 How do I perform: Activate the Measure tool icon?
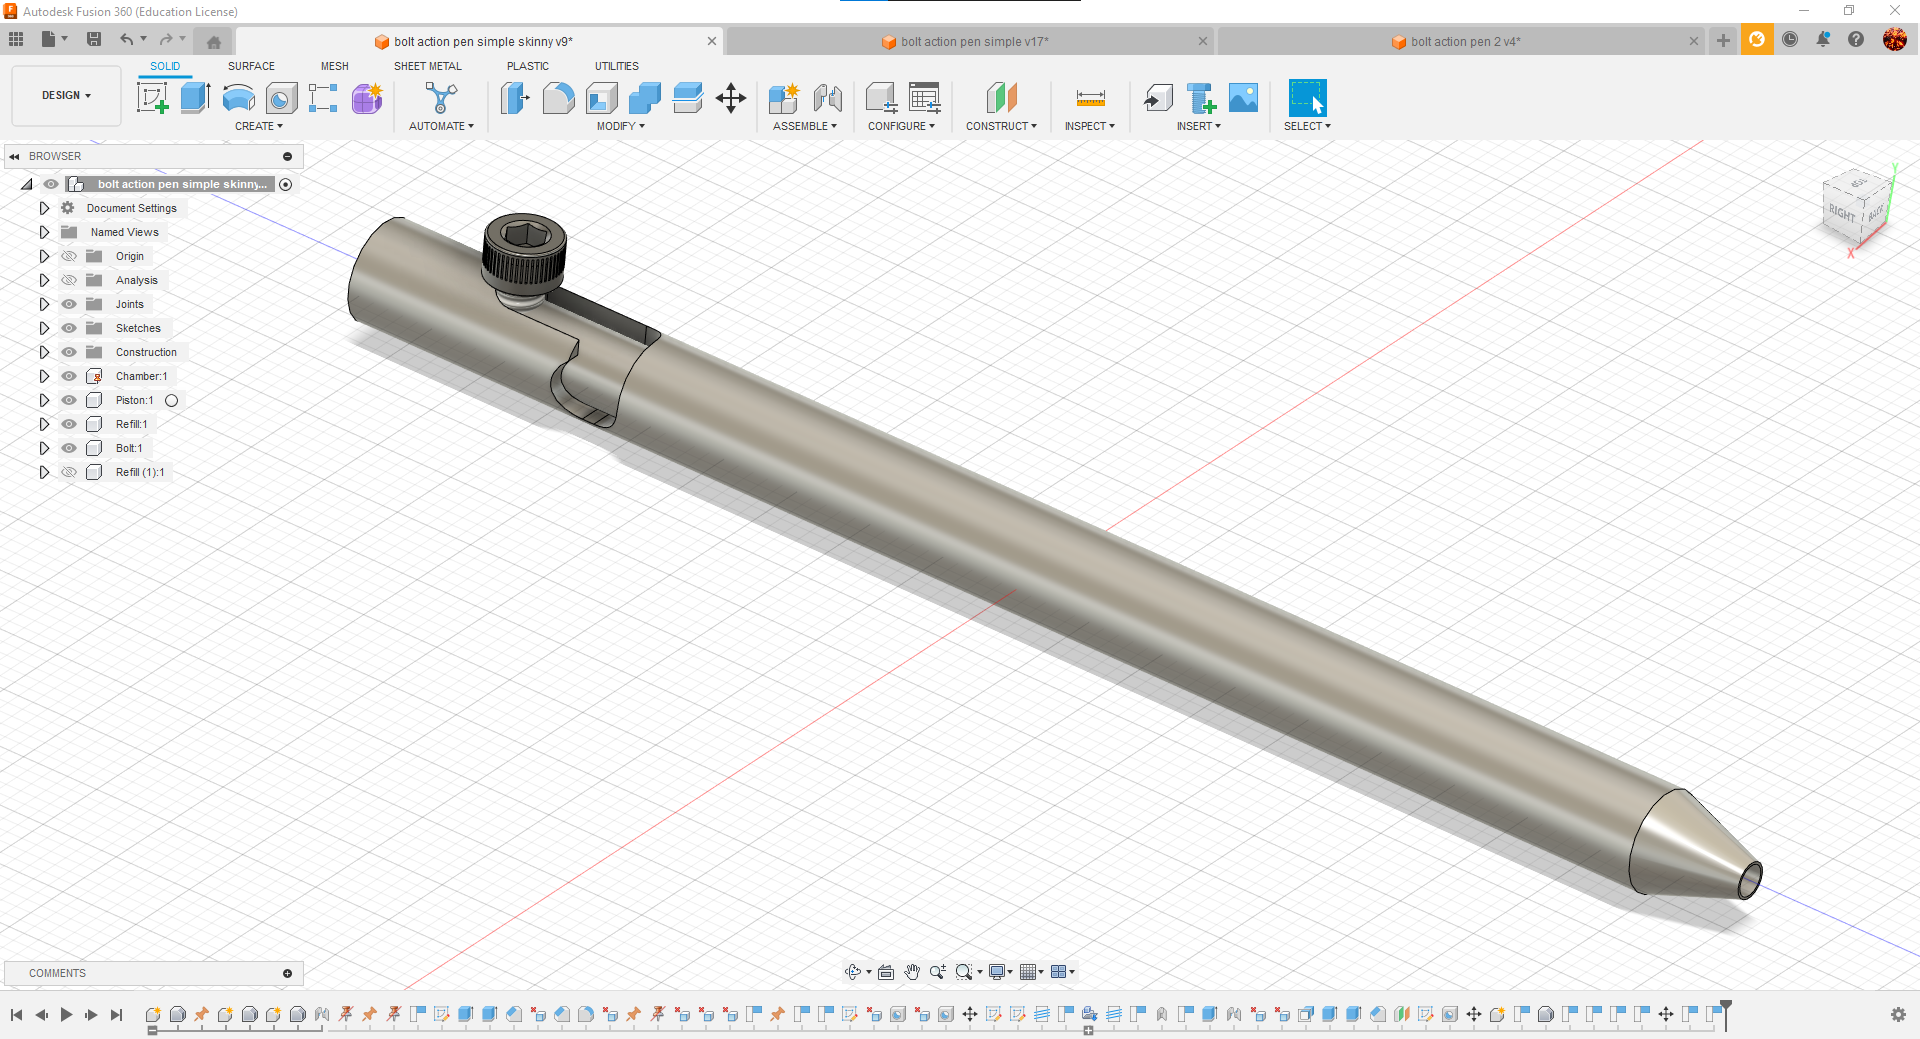[1090, 98]
